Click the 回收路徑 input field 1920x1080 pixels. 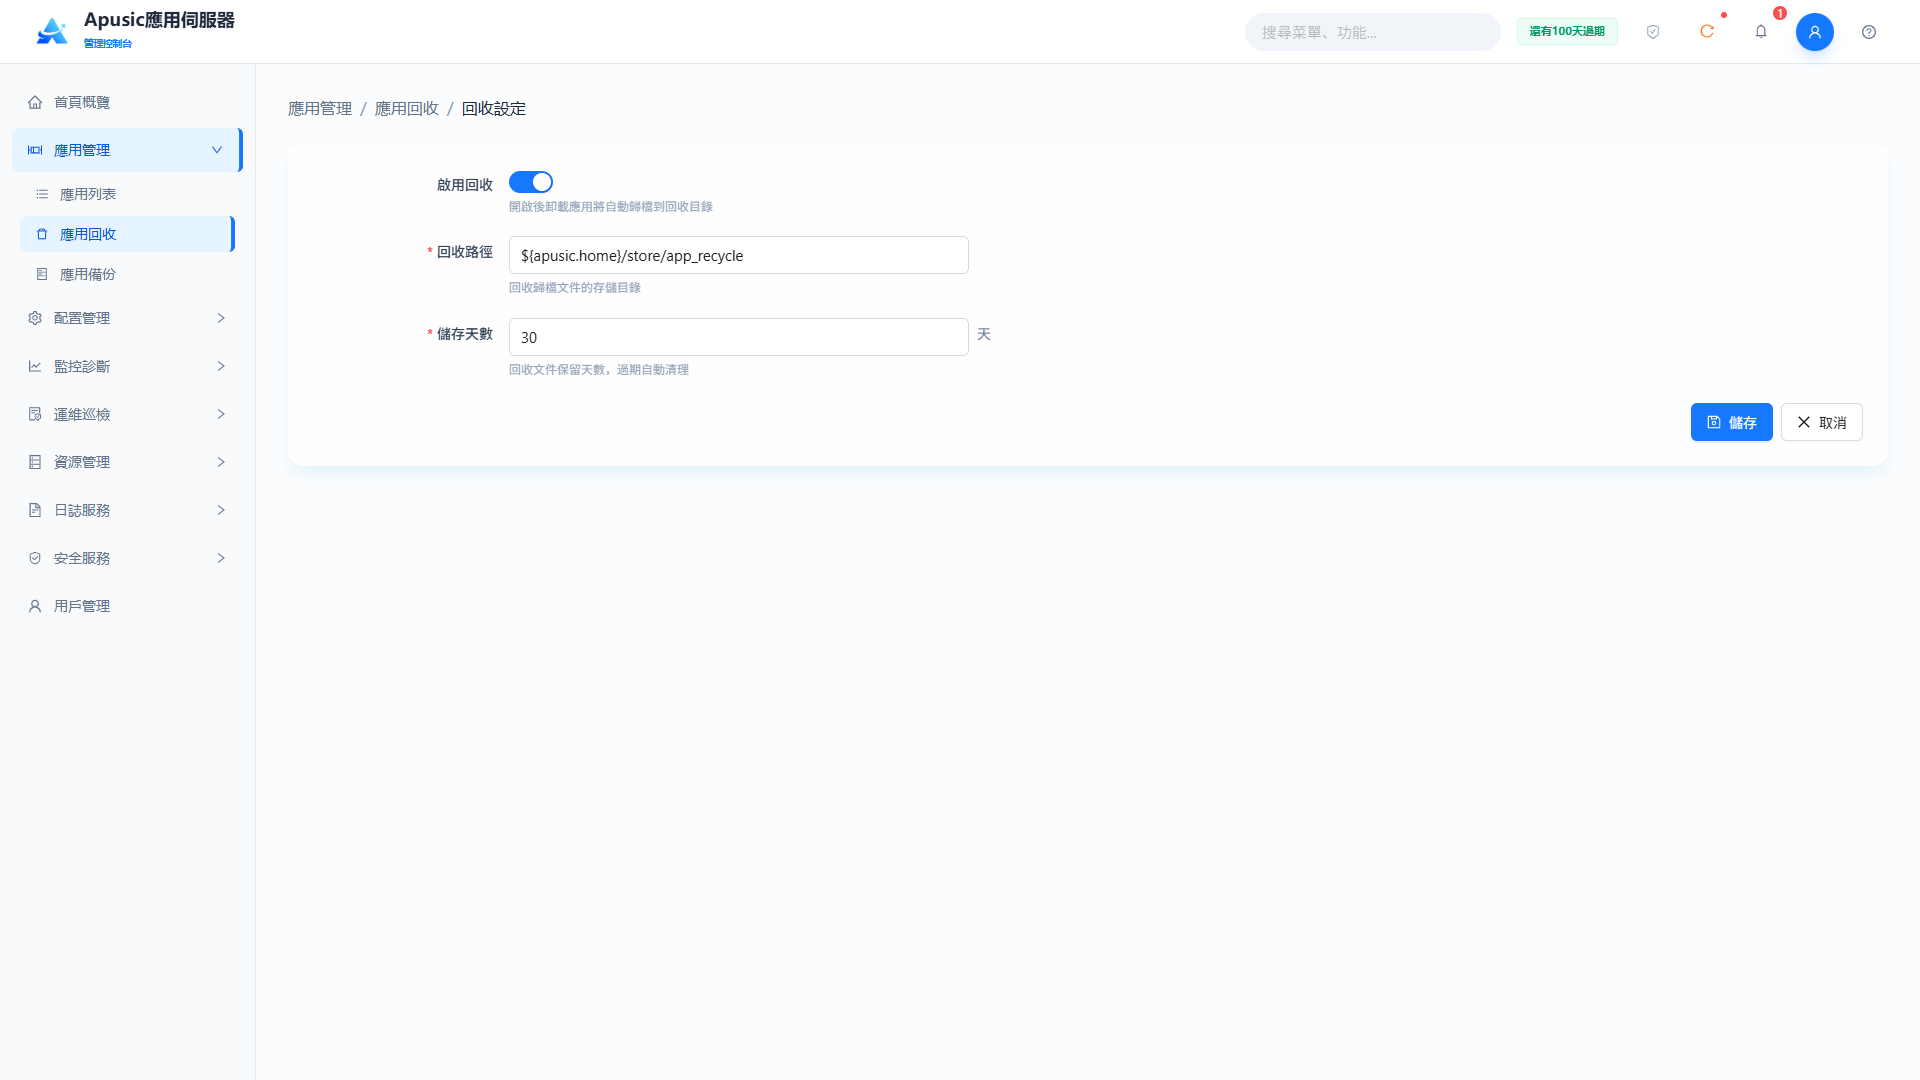(738, 255)
